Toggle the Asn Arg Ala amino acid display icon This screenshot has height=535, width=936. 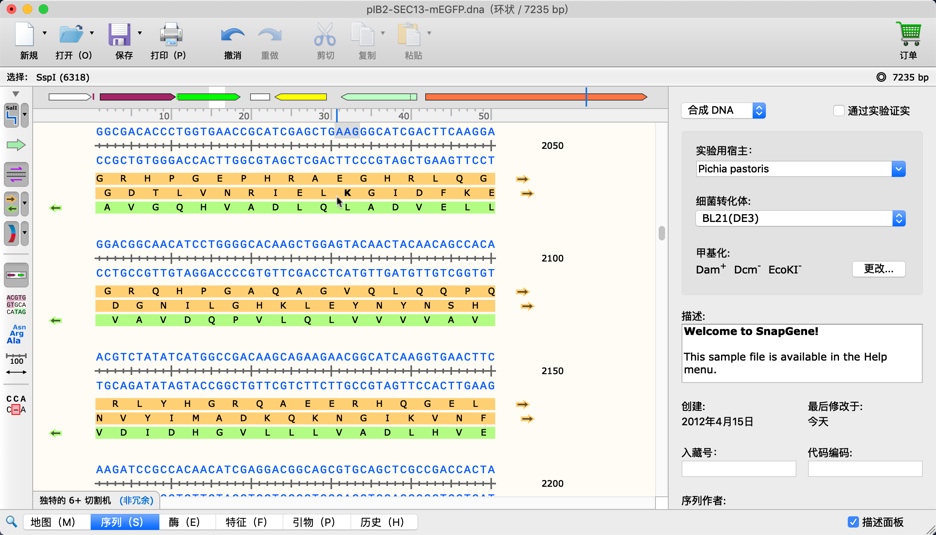pyautogui.click(x=16, y=334)
